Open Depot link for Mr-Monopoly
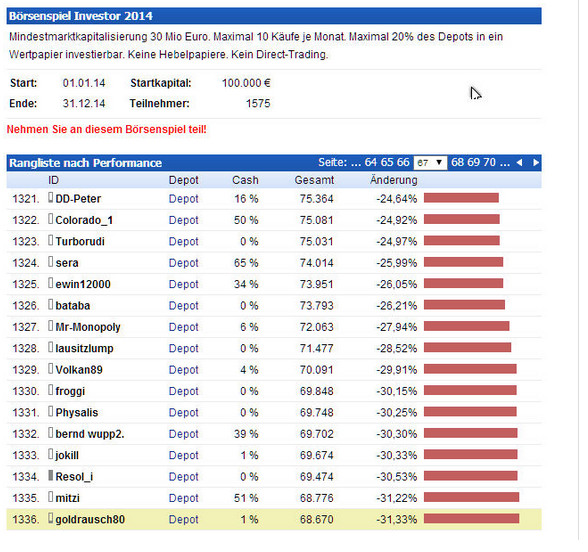 (183, 327)
